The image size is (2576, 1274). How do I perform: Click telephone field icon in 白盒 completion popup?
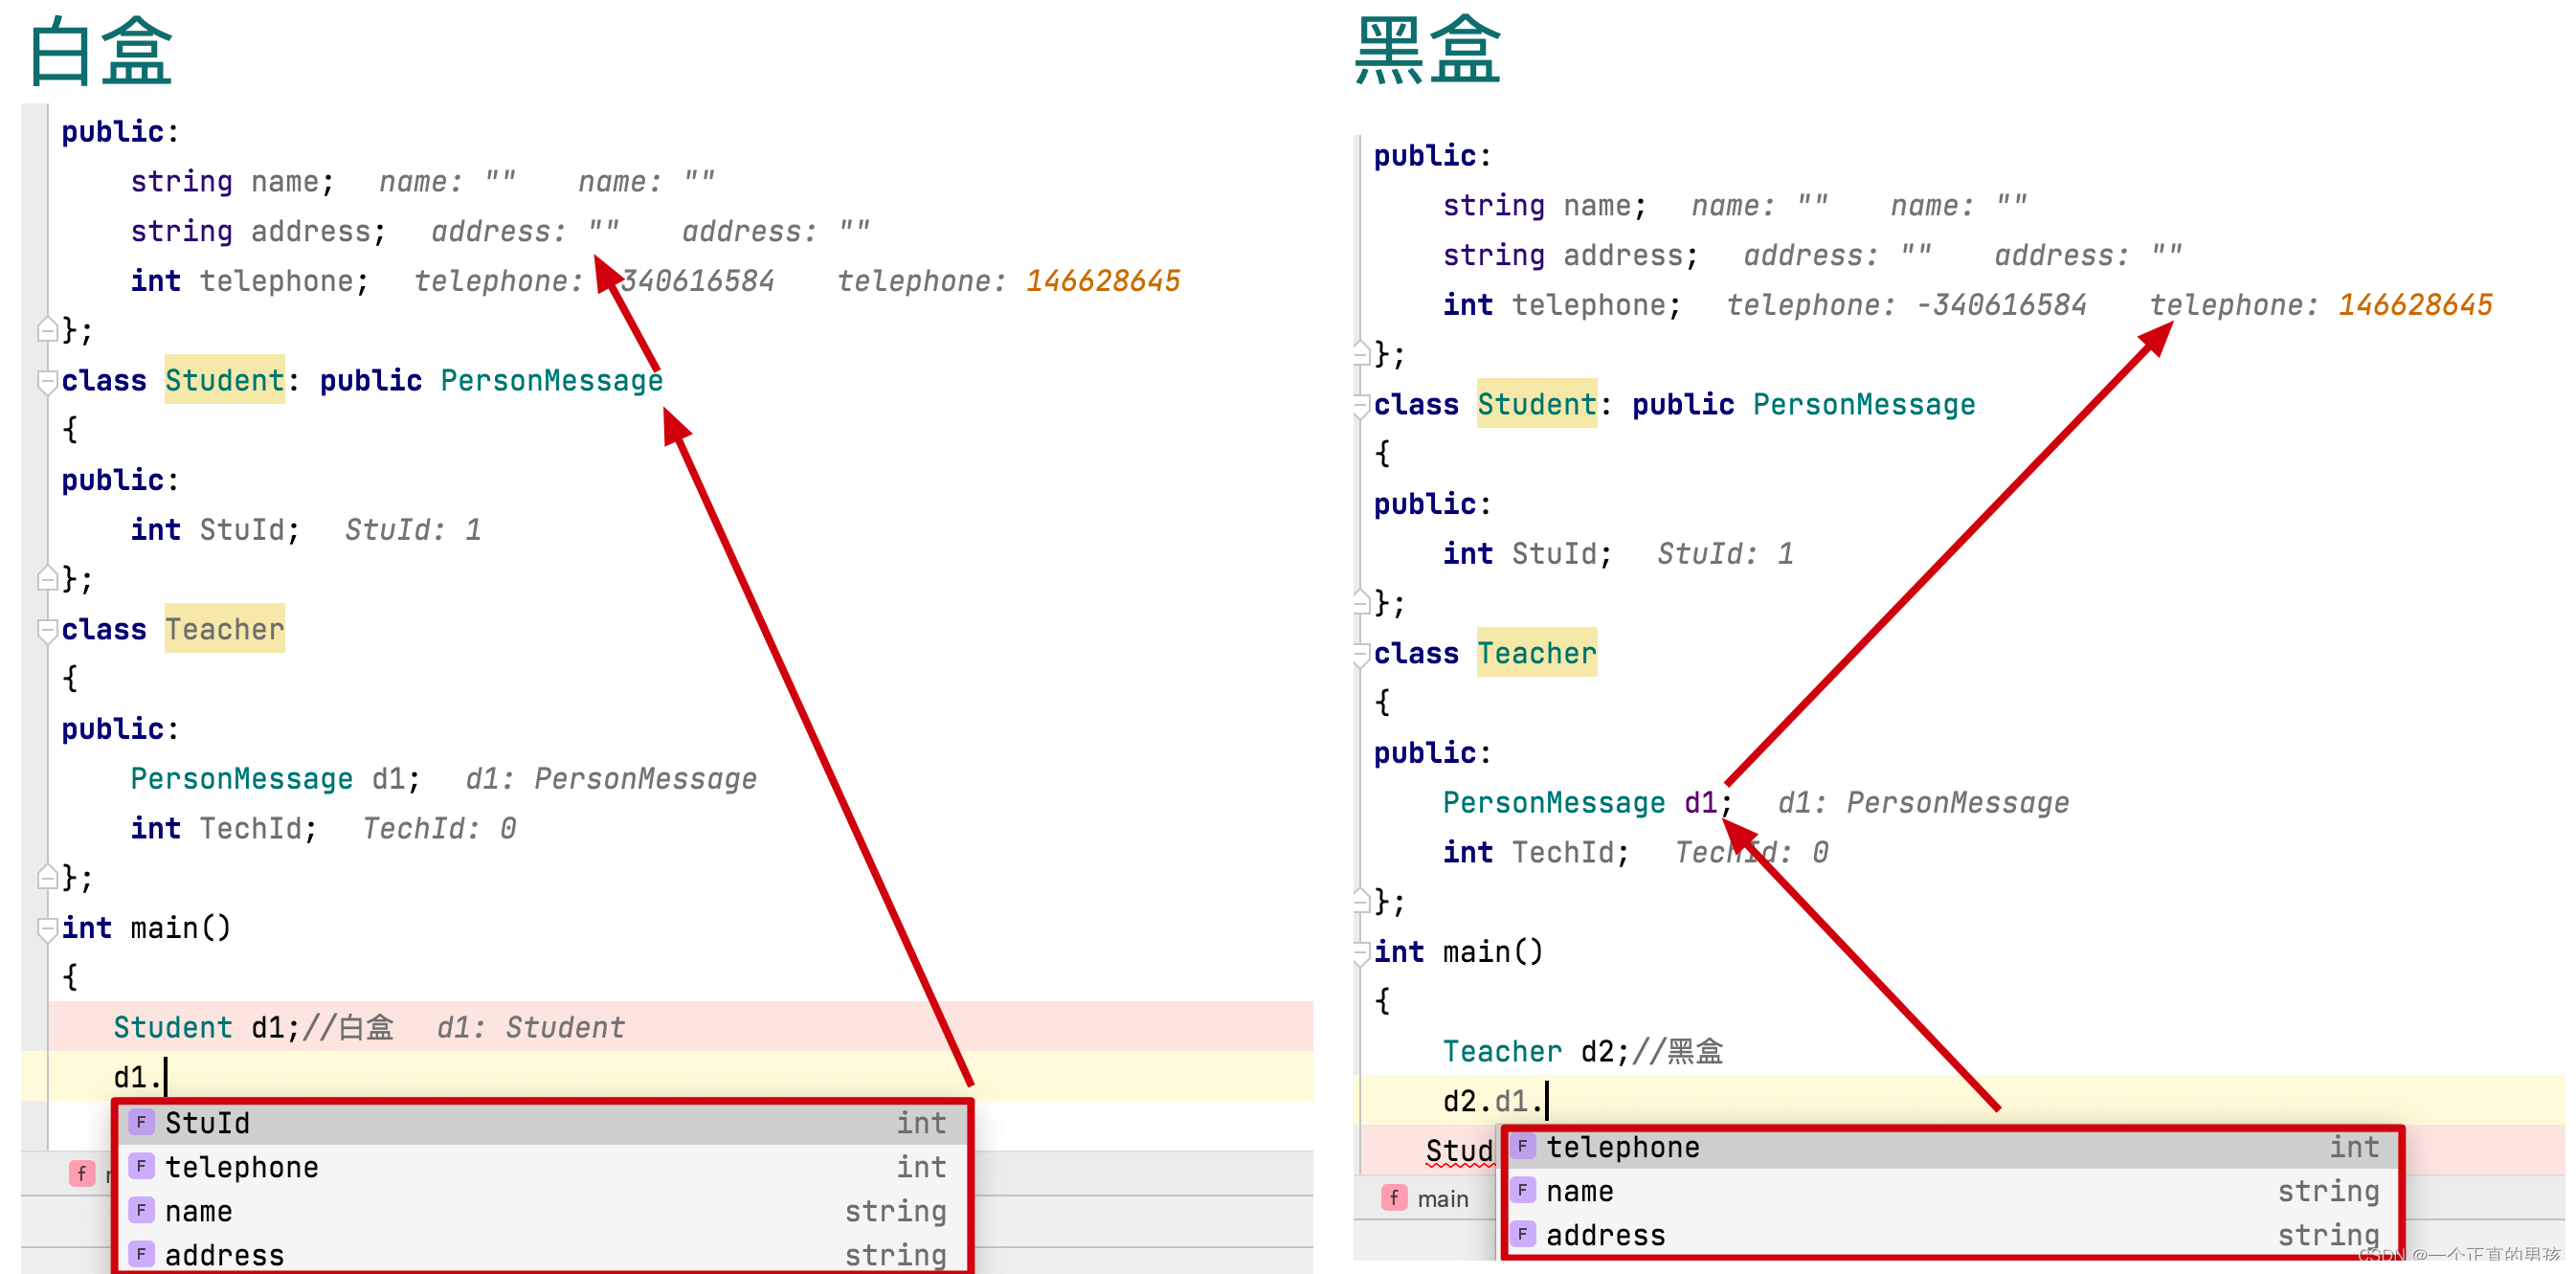141,1166
